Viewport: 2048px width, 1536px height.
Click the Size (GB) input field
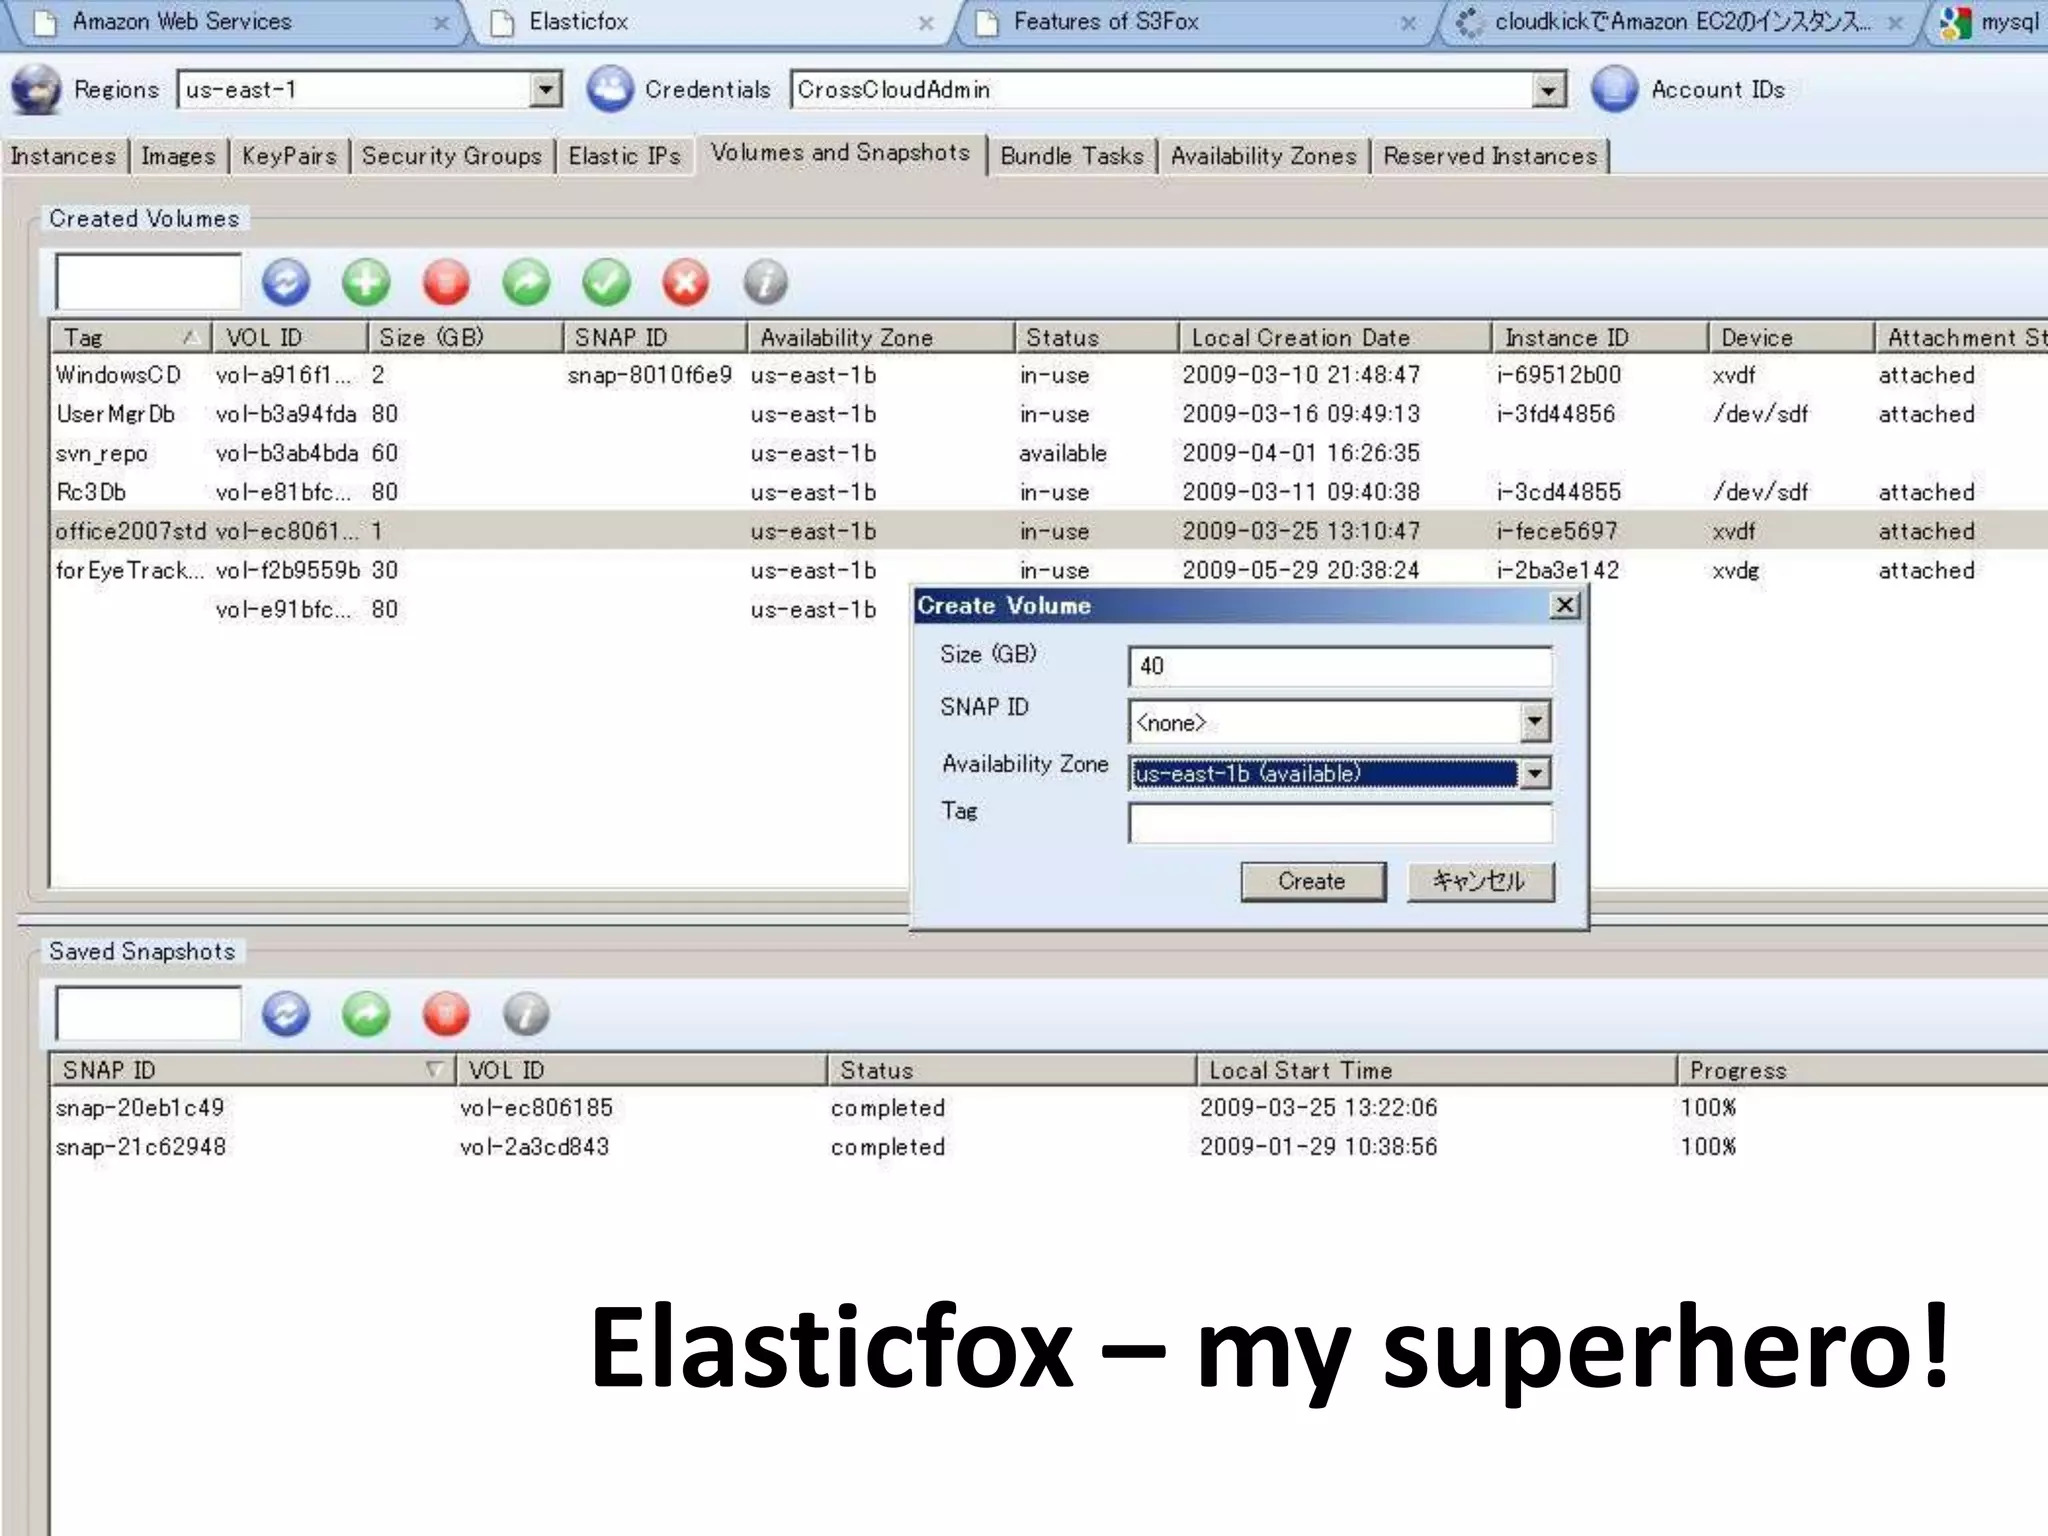(x=1340, y=666)
